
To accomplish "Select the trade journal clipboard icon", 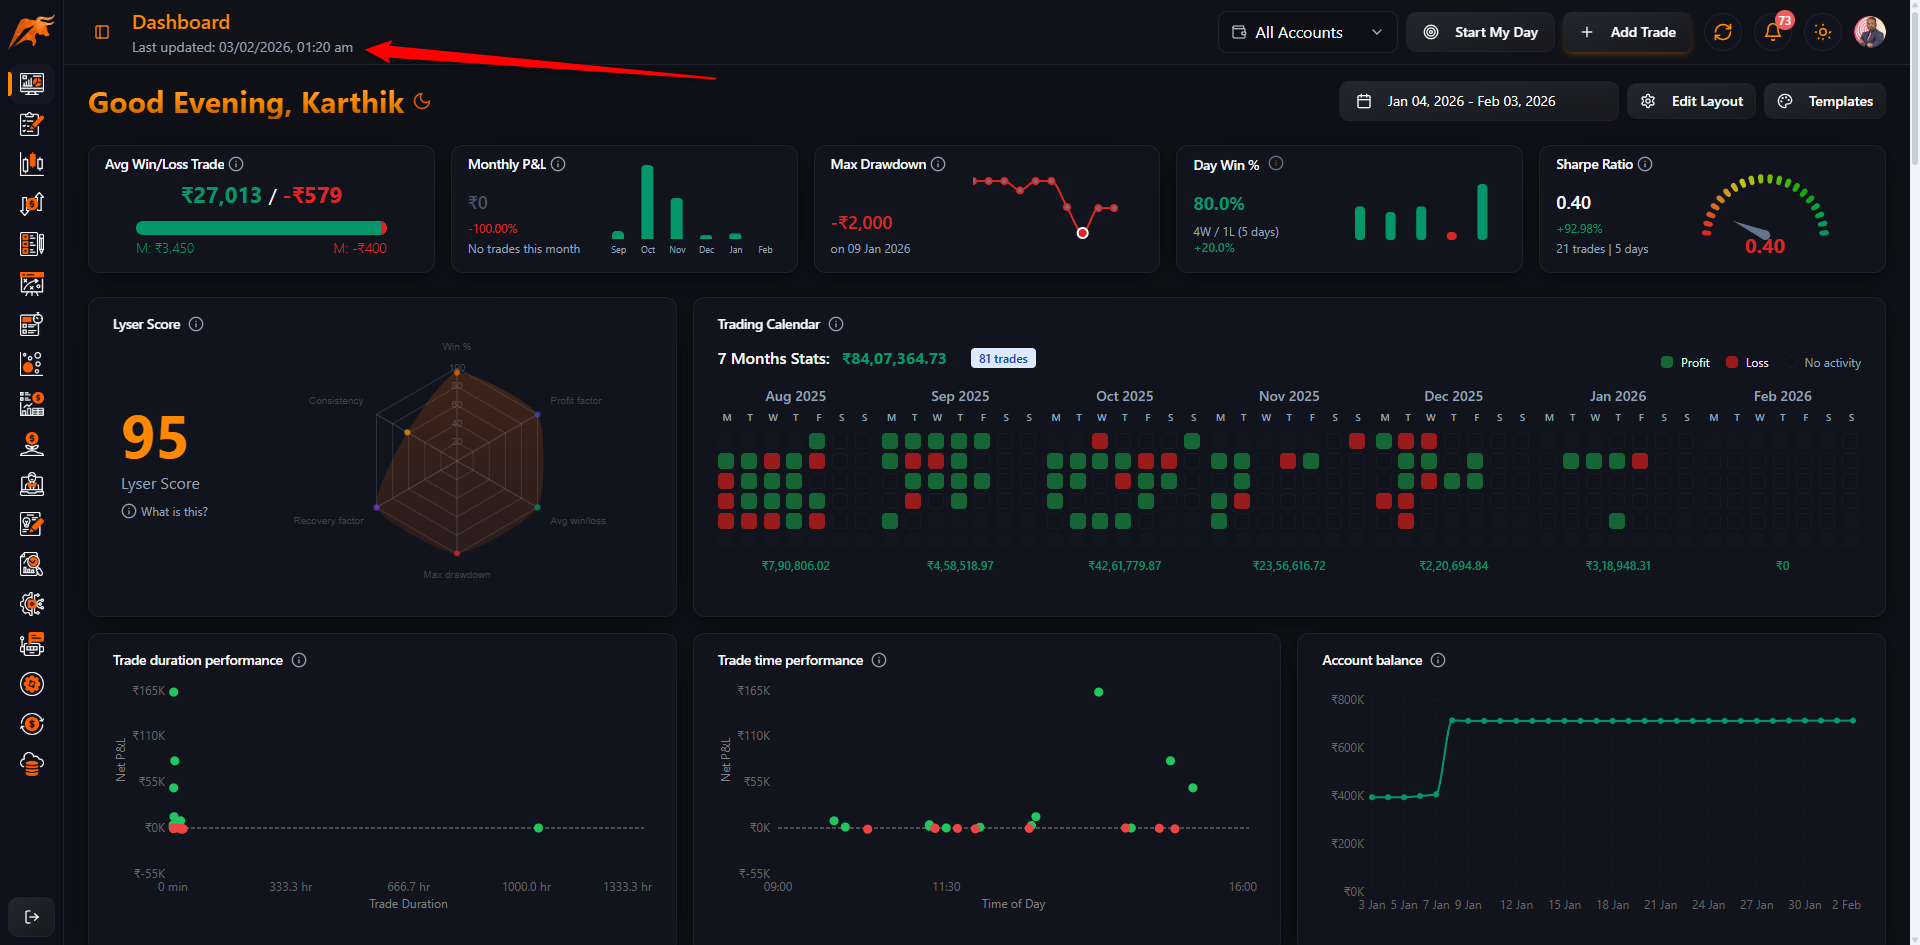I will (31, 123).
